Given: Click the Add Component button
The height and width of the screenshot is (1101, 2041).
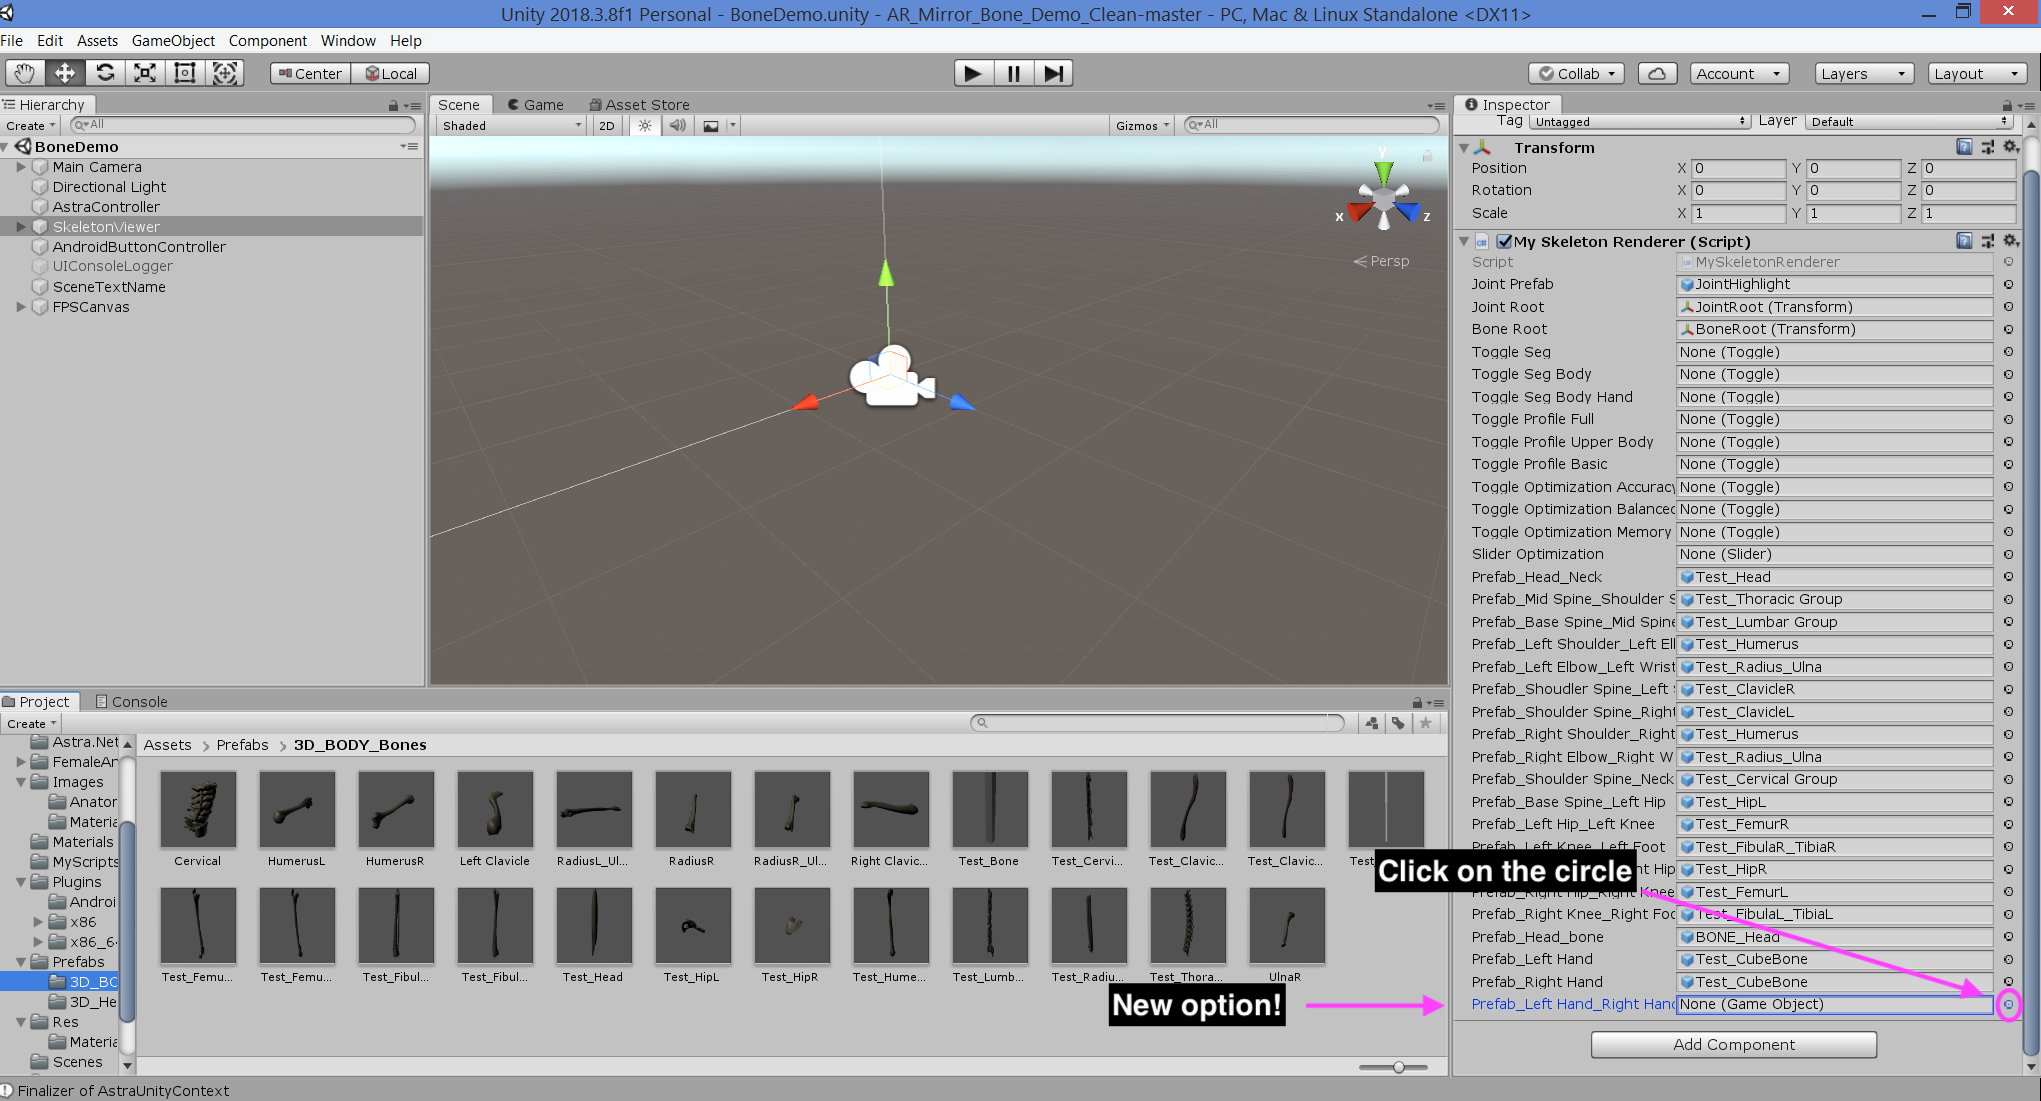Looking at the screenshot, I should (x=1733, y=1044).
